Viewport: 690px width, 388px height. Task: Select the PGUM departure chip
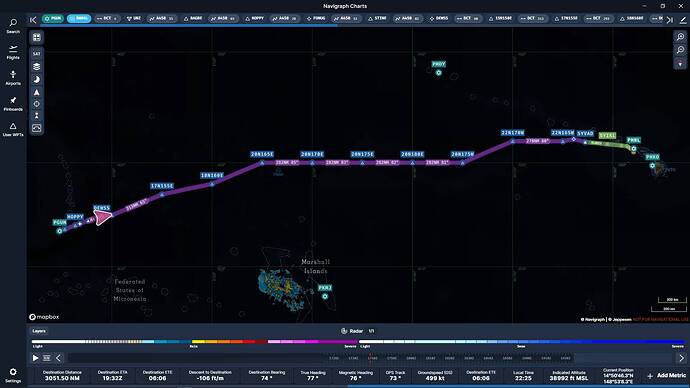pyautogui.click(x=53, y=18)
